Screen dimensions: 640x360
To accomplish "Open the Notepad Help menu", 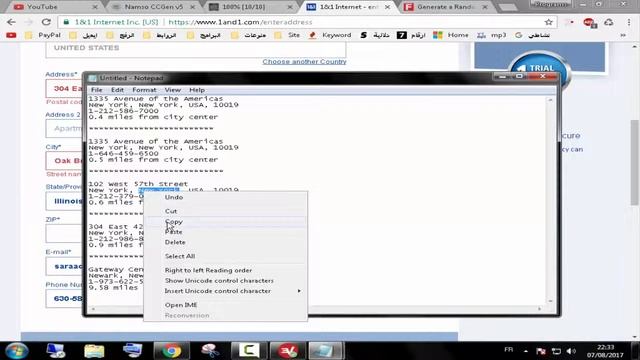I will (197, 90).
